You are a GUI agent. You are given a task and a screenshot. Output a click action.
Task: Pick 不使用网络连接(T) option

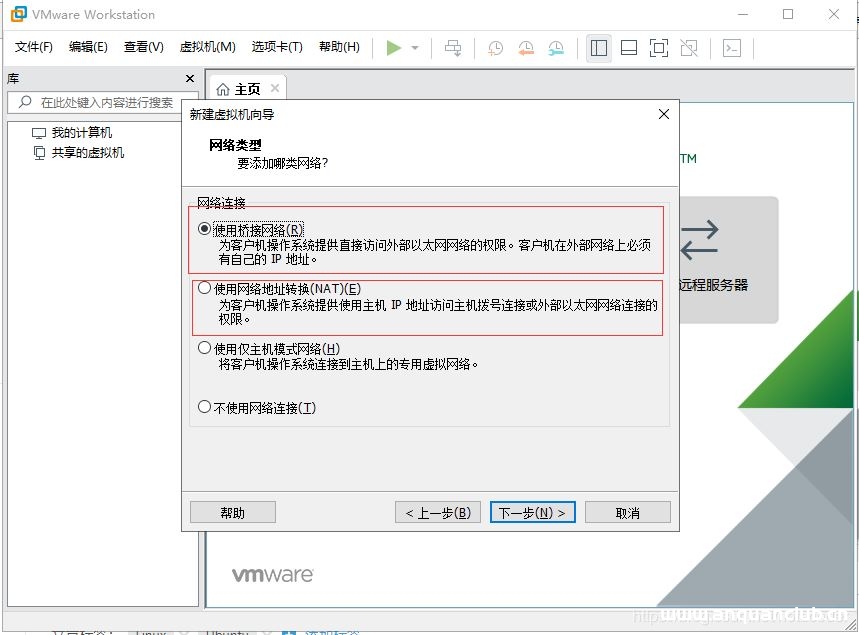click(203, 406)
